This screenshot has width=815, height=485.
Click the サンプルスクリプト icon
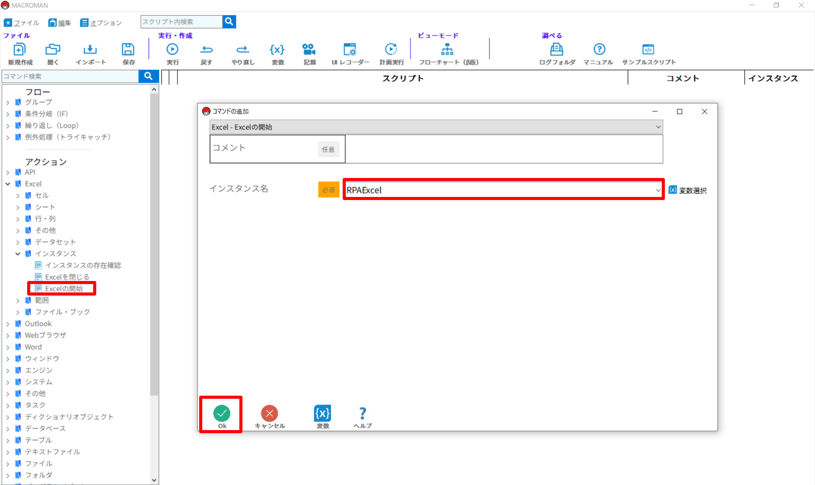648,53
